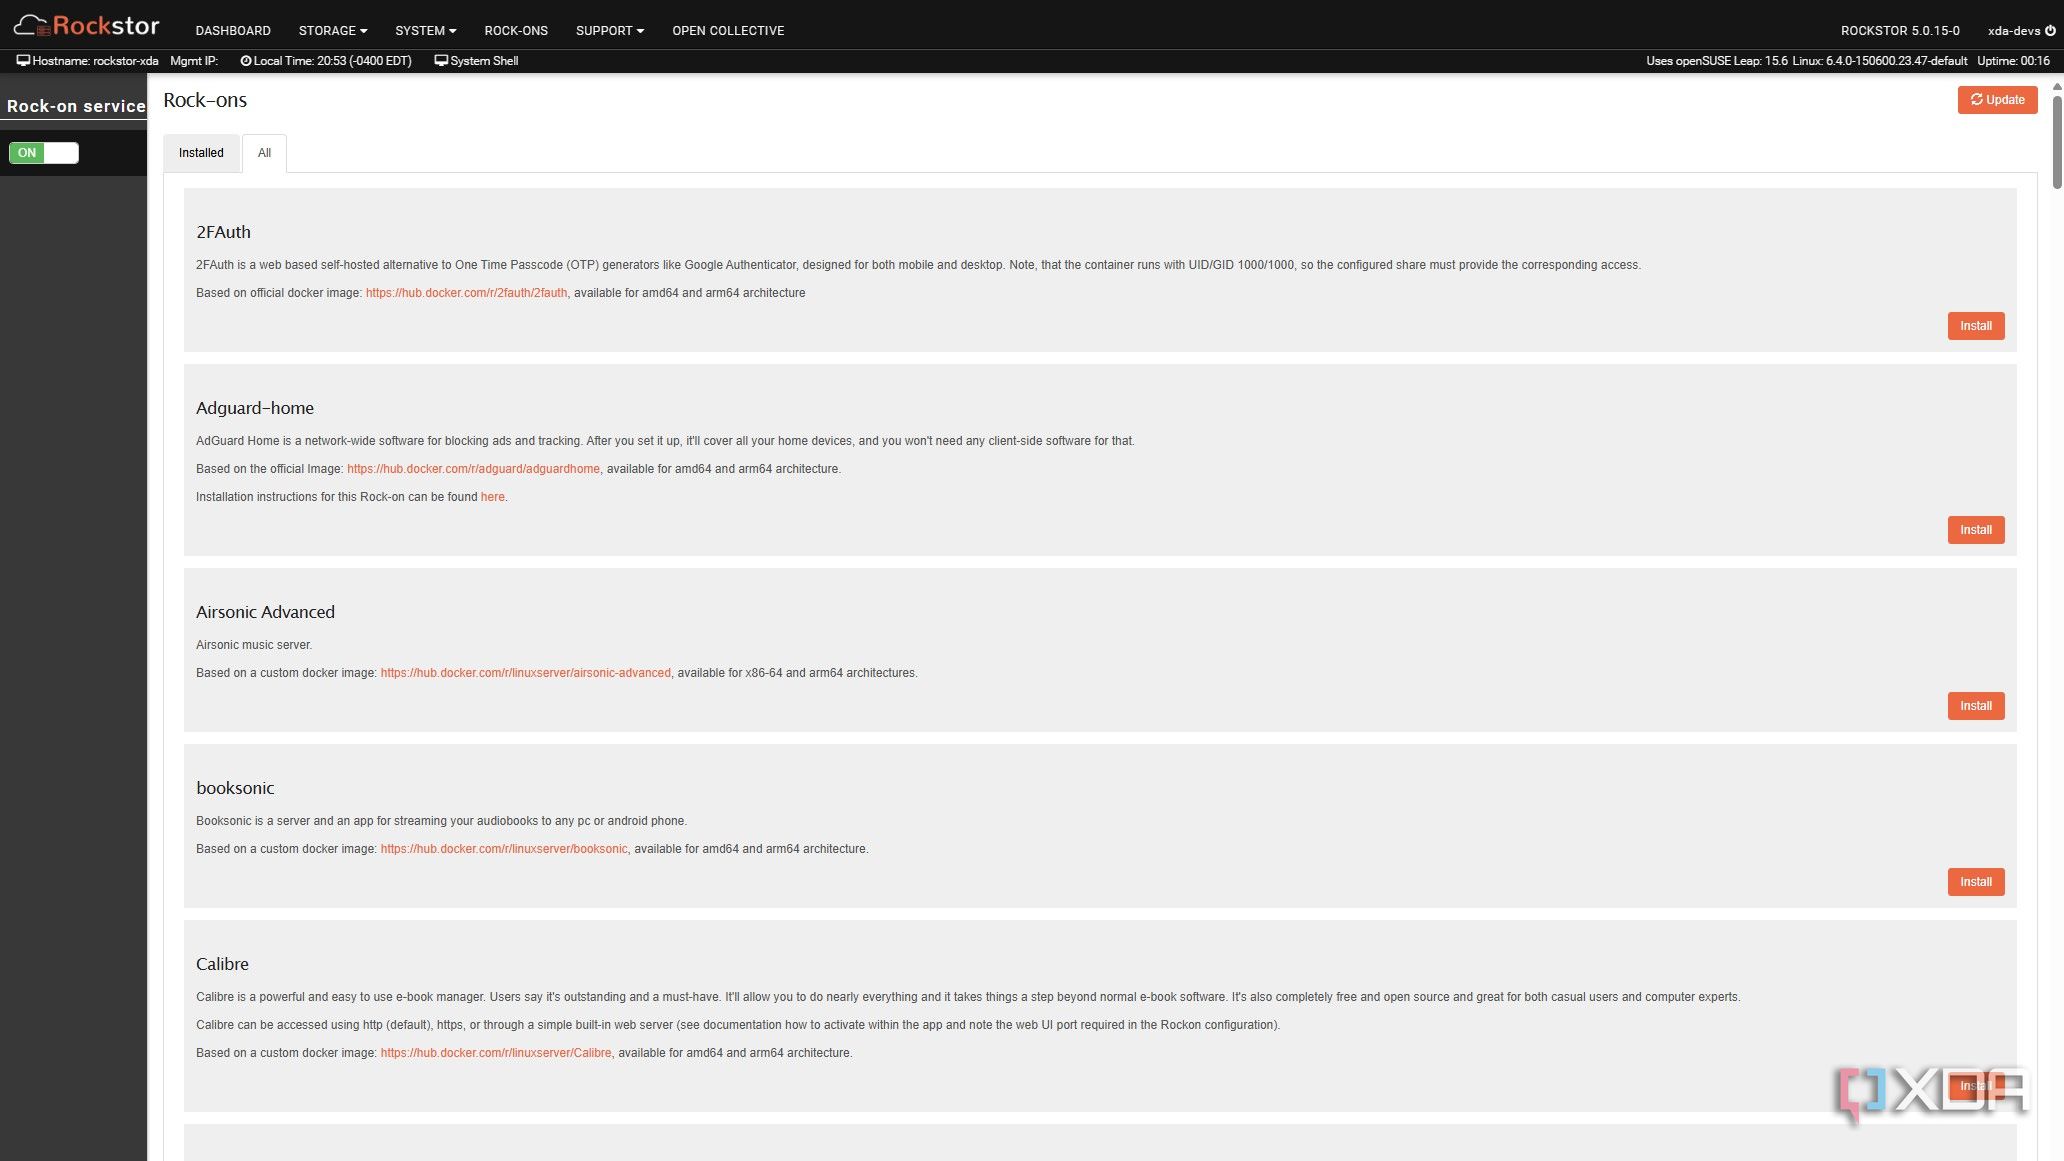Click the Airsonic Advanced heading
This screenshot has width=2064, height=1161.
[265, 612]
